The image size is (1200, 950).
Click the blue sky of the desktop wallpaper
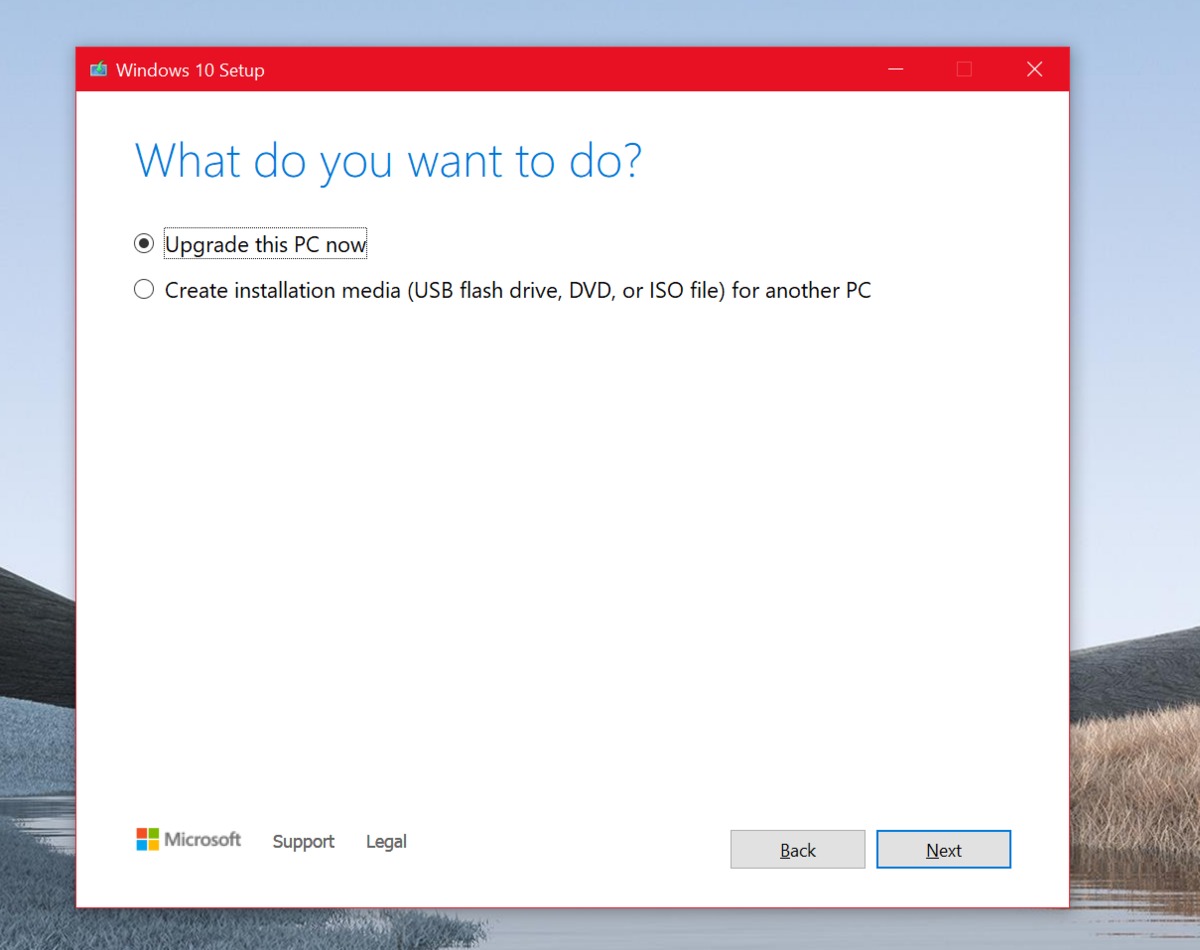(600, 20)
